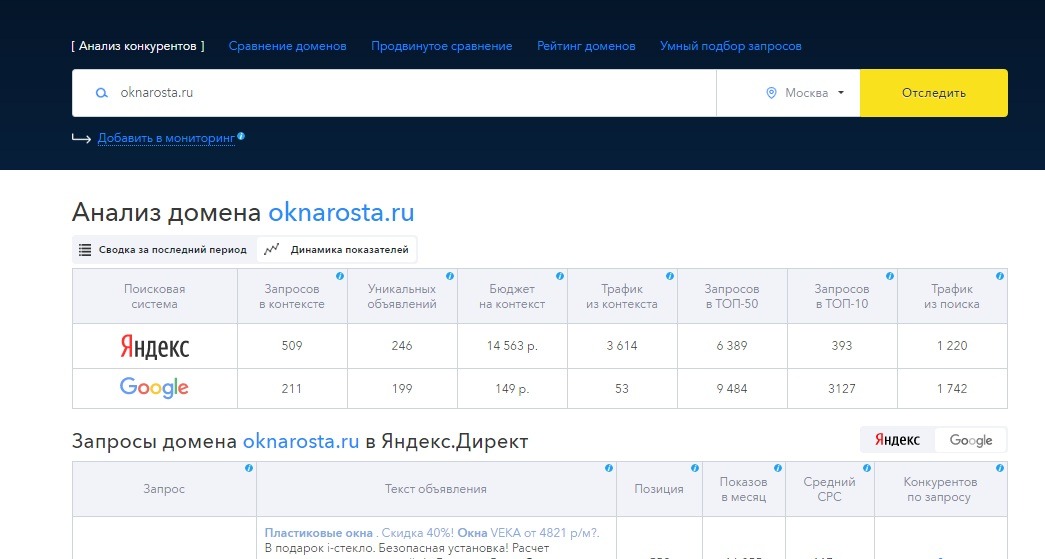Open the Рейтинг доменов tab
1045x559 pixels.
586,46
